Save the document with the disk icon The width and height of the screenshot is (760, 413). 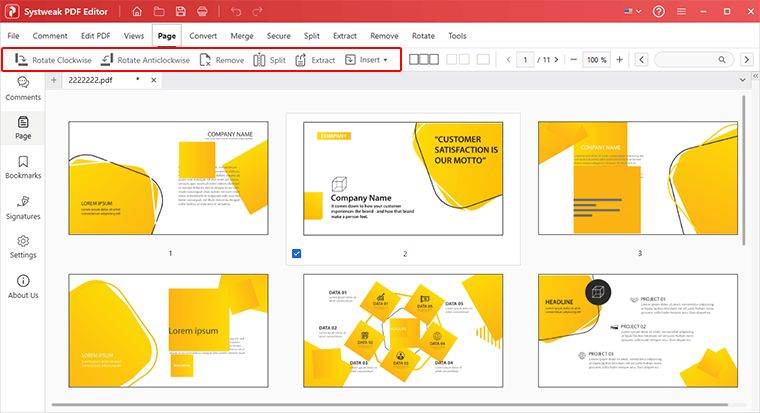(180, 11)
